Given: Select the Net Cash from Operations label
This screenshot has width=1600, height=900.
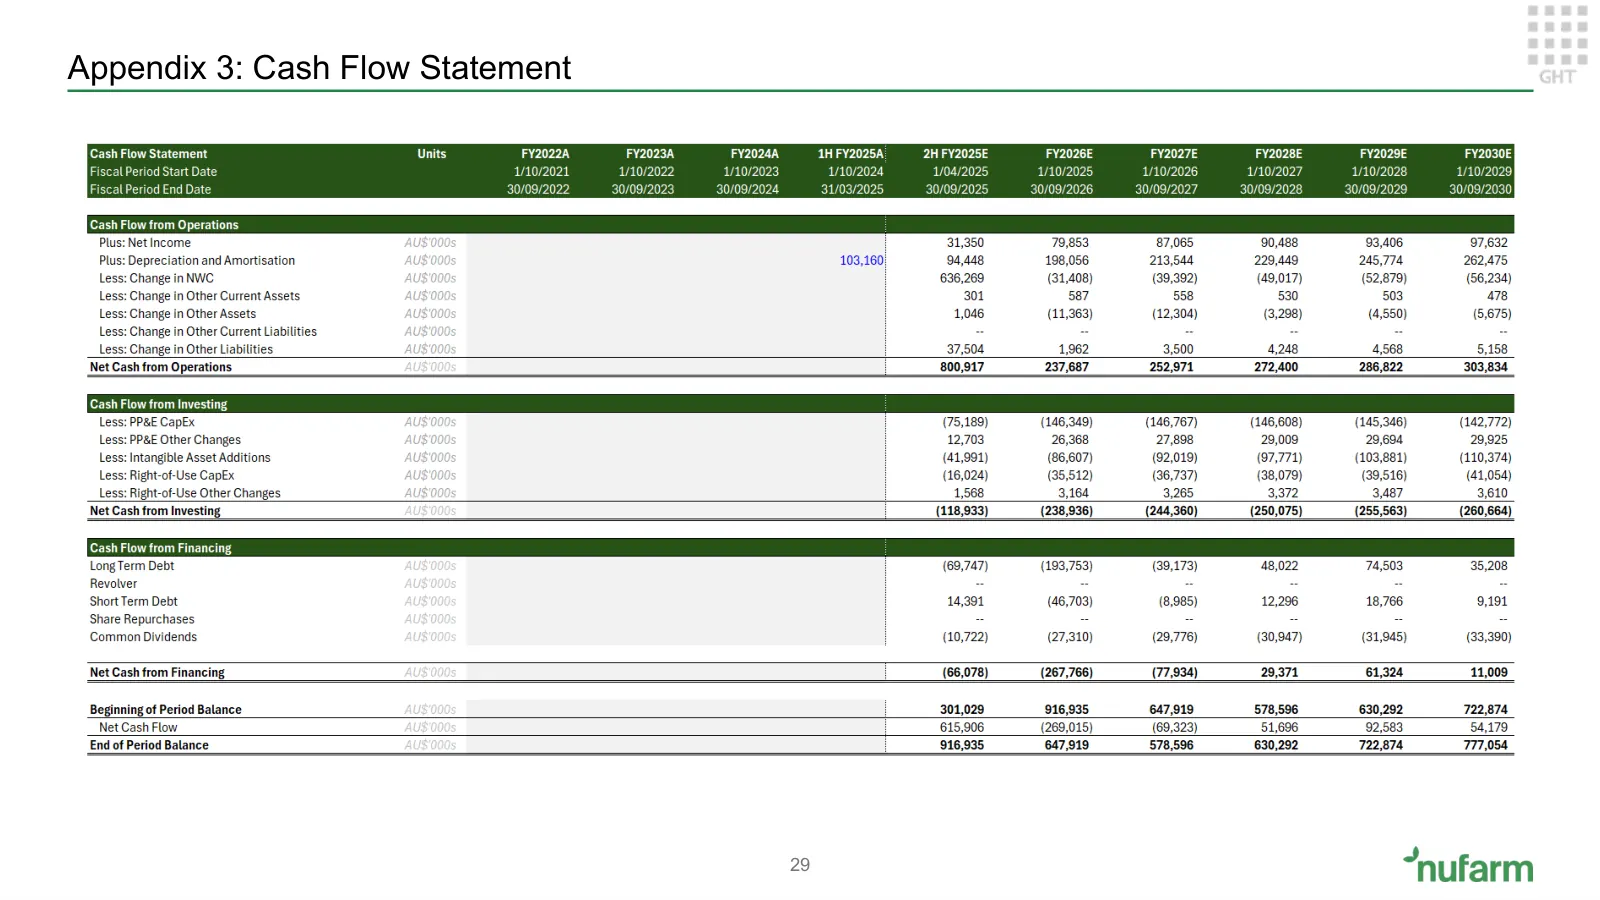Looking at the screenshot, I should click(160, 367).
